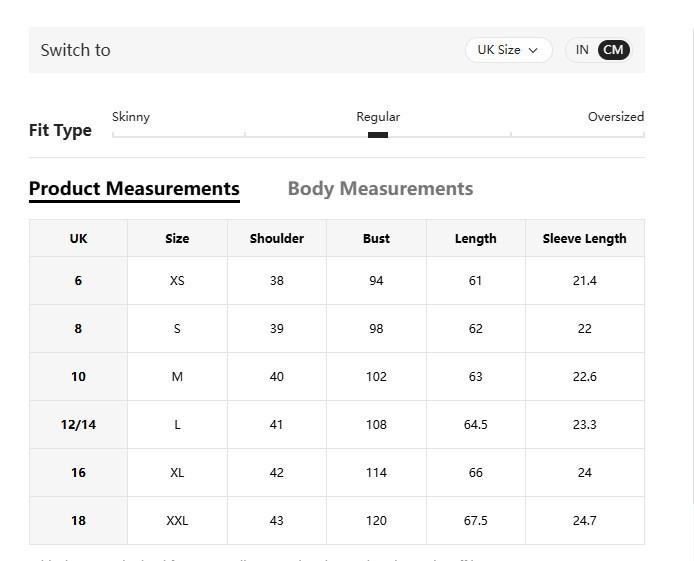Select the Product Measurements tab
This screenshot has width=694, height=561.
pyautogui.click(x=134, y=189)
